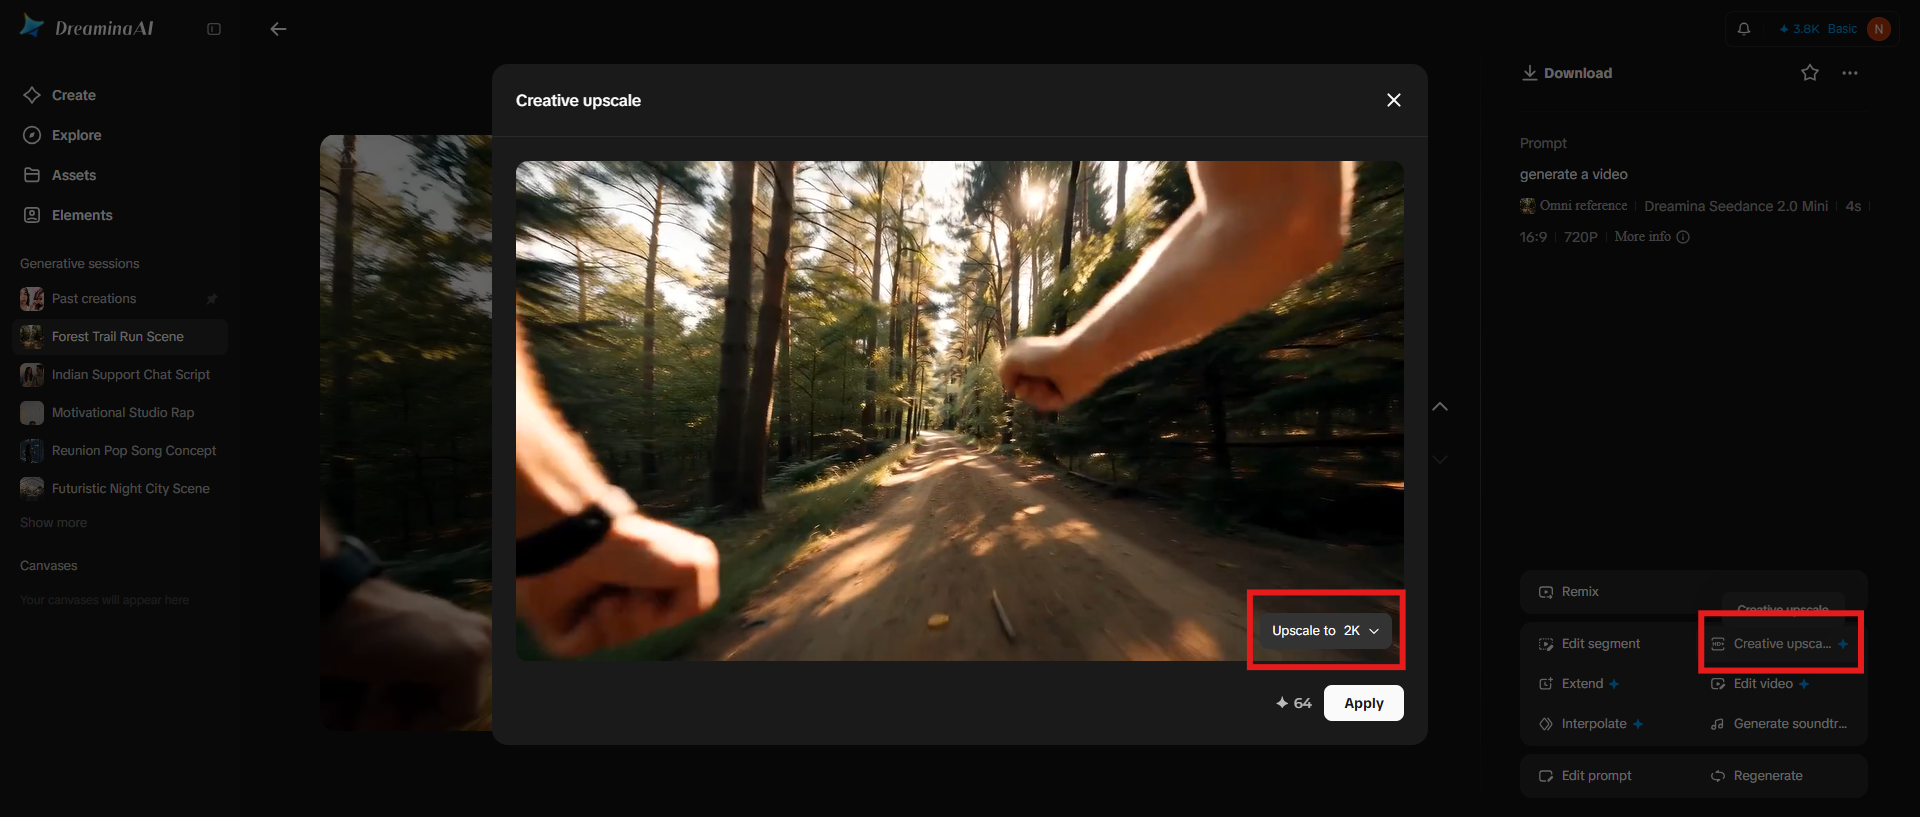This screenshot has height=817, width=1920.
Task: Click the Edit video action
Action: [1760, 684]
